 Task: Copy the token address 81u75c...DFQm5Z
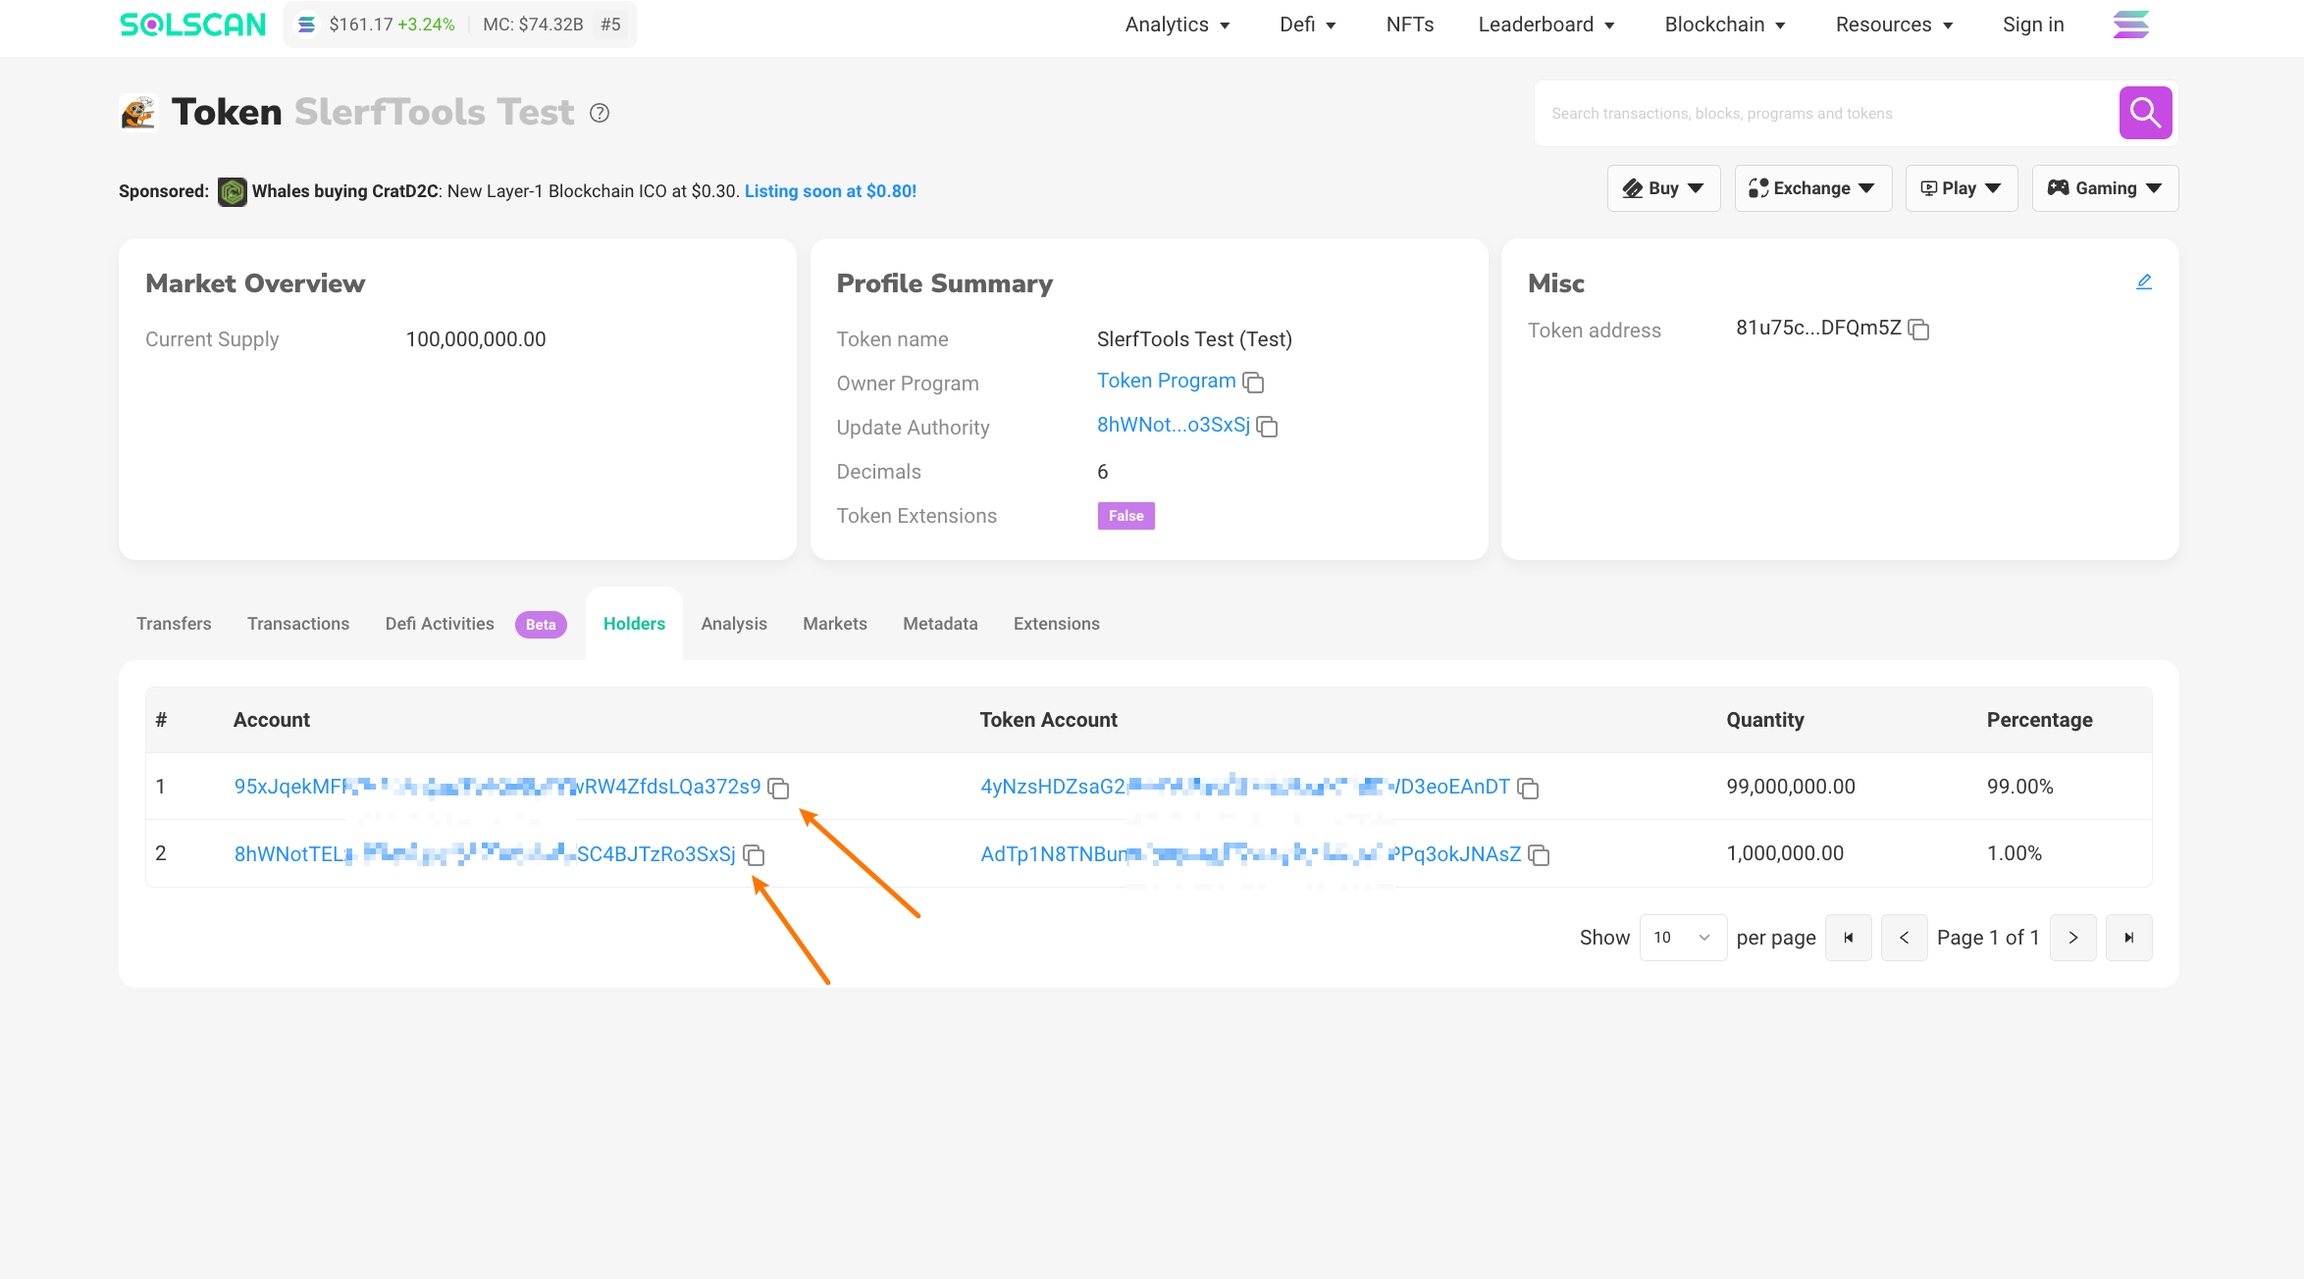click(1918, 329)
